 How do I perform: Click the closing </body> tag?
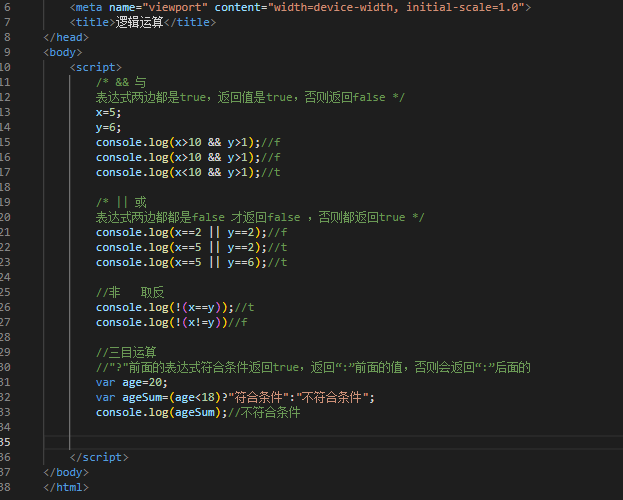tap(66, 473)
